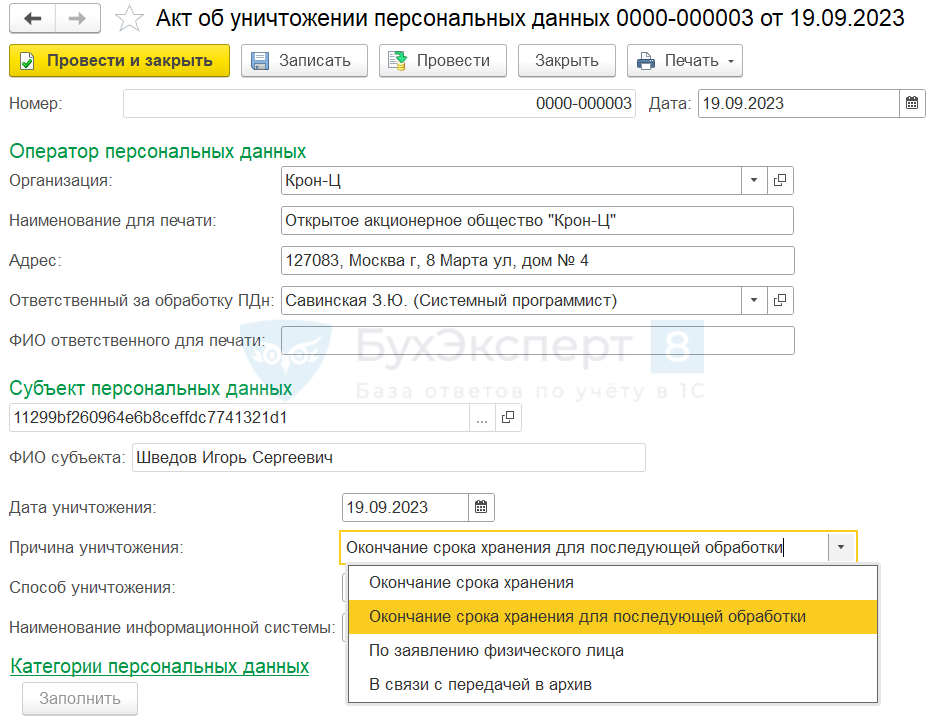Go back with the left arrow button
Screen dimensions: 945x722
[x=33, y=19]
